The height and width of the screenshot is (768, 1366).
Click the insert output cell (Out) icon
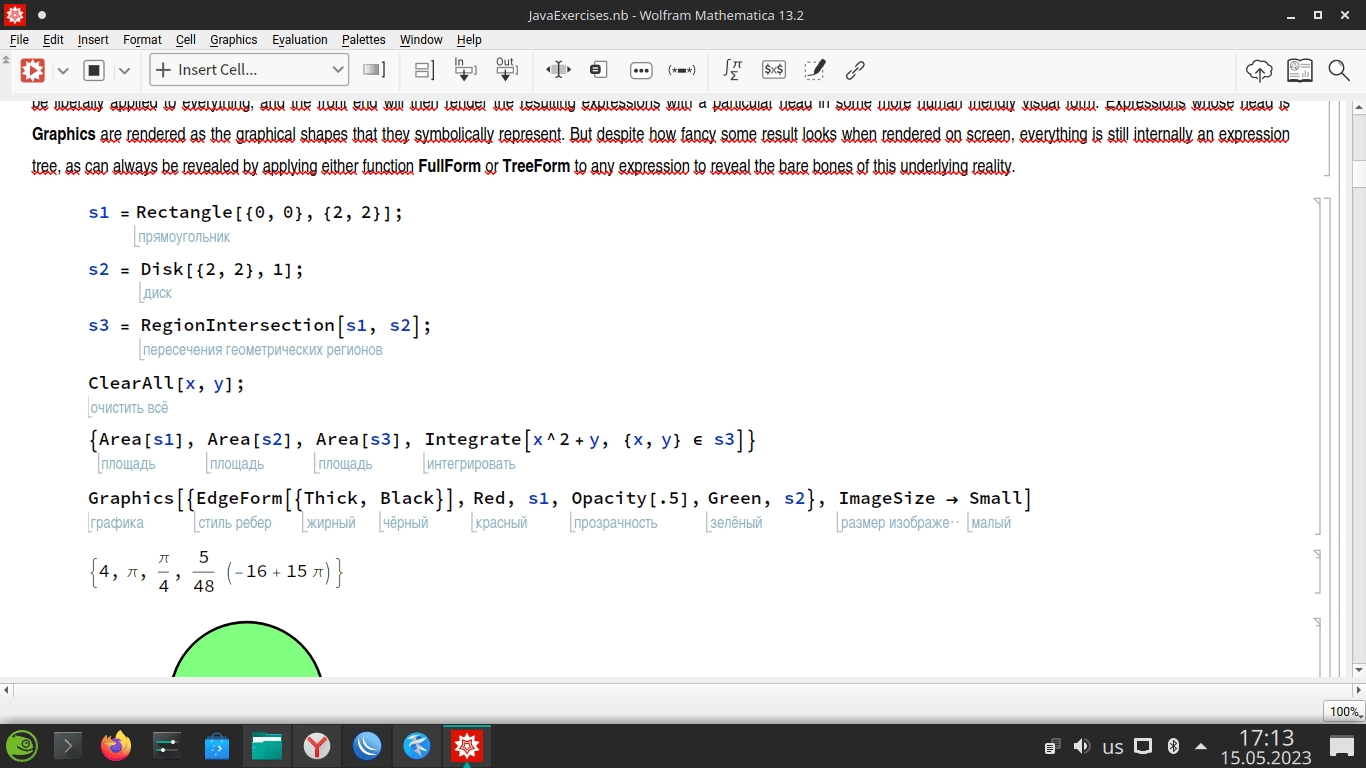506,69
